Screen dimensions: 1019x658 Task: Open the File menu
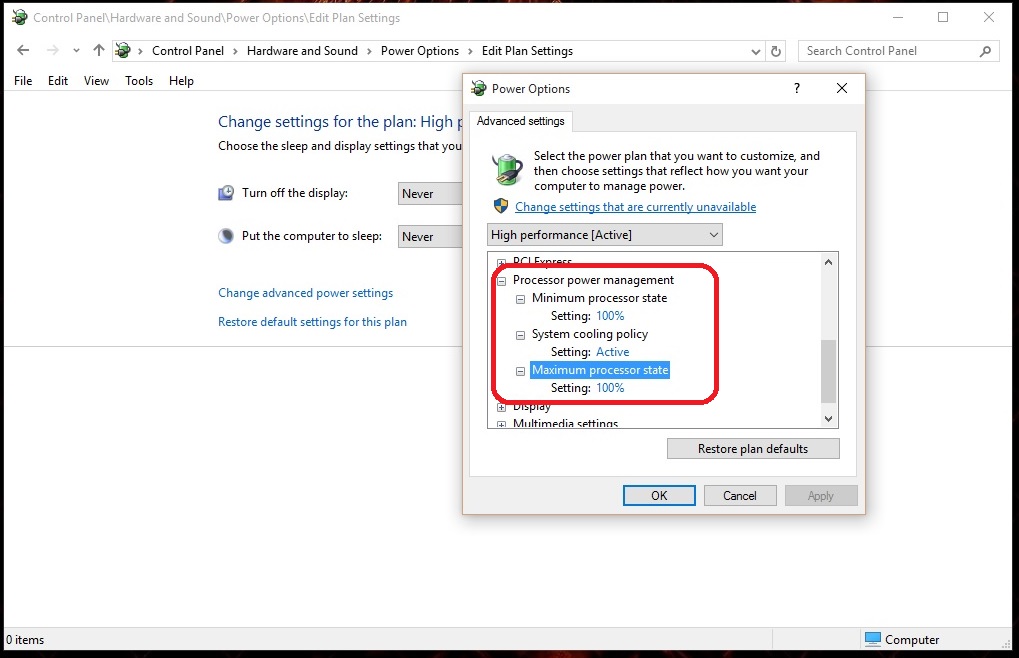pos(23,81)
